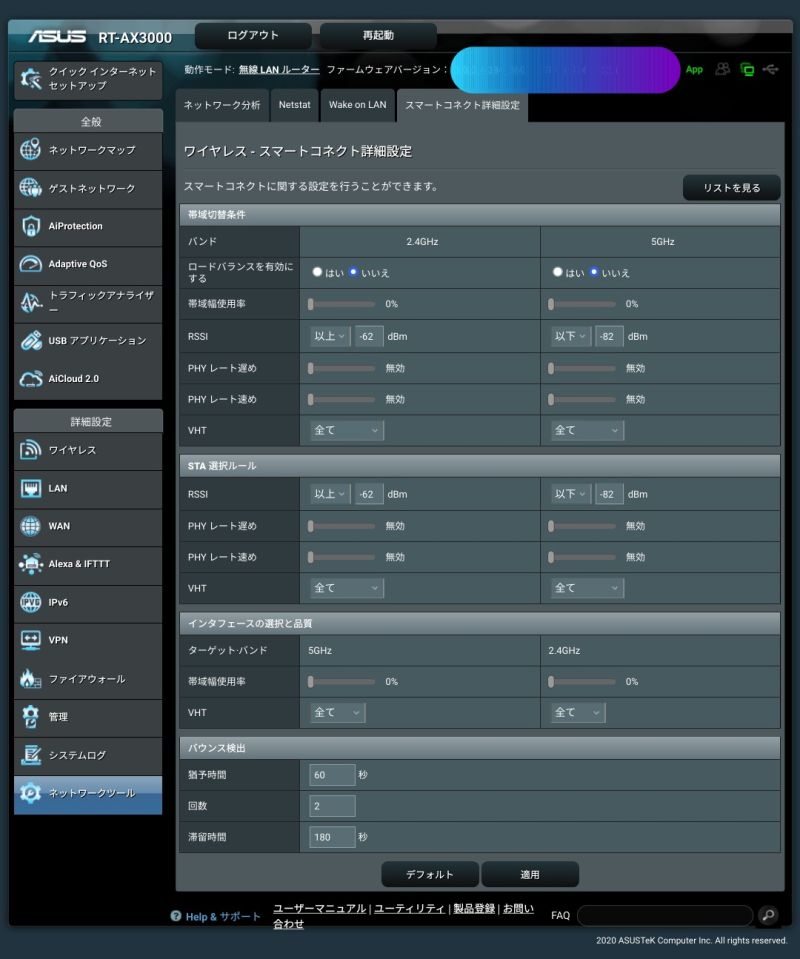This screenshot has height=959, width=800.
Task: Open the AiProtection security panel
Action: pyautogui.click(x=88, y=227)
